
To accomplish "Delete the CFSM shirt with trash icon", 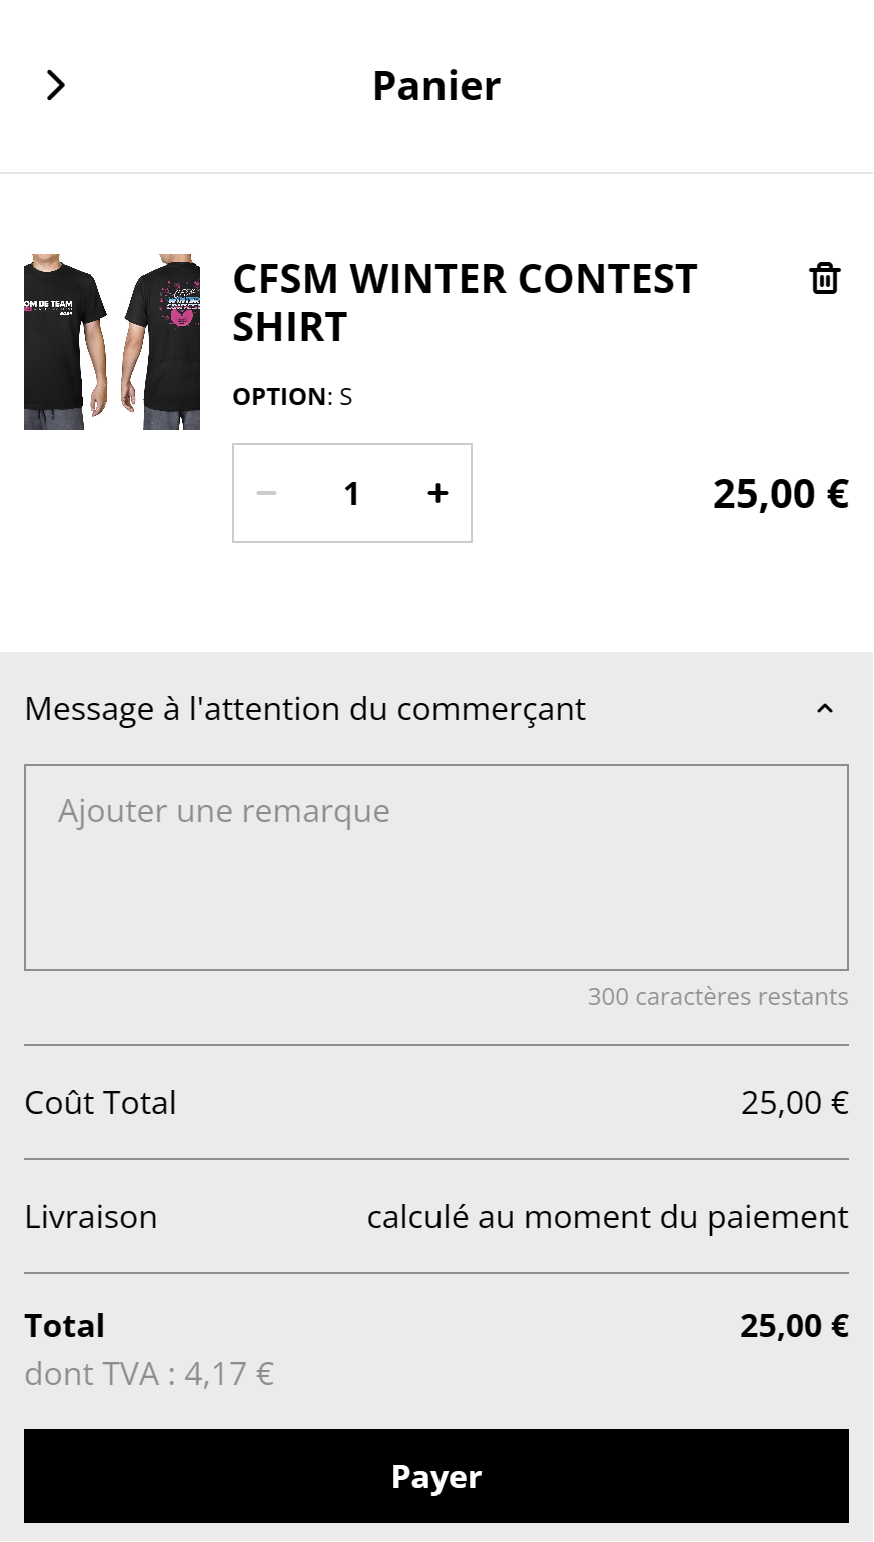I will click(824, 279).
